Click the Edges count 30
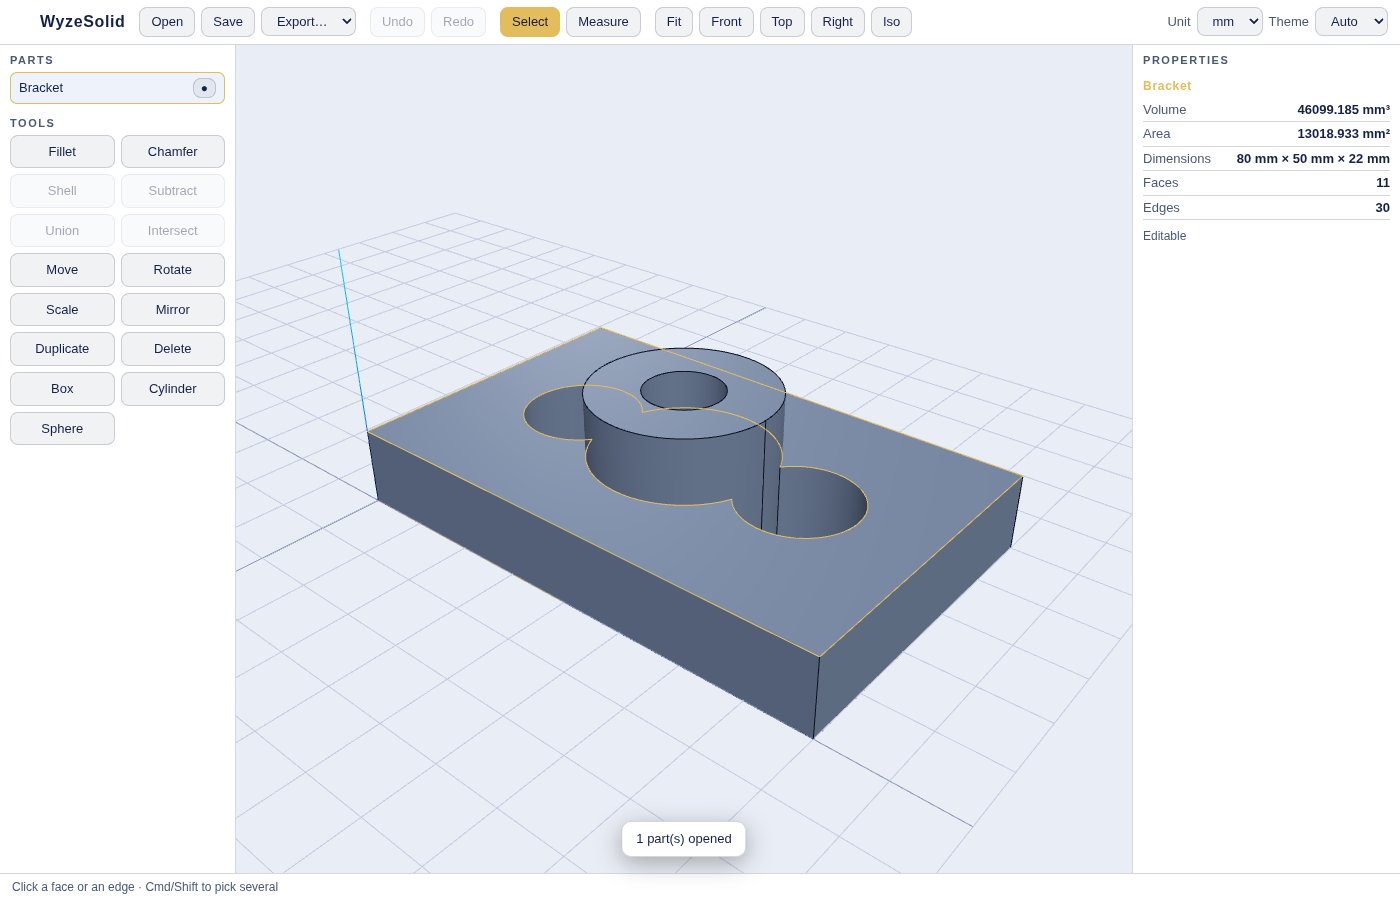 [x=1383, y=208]
